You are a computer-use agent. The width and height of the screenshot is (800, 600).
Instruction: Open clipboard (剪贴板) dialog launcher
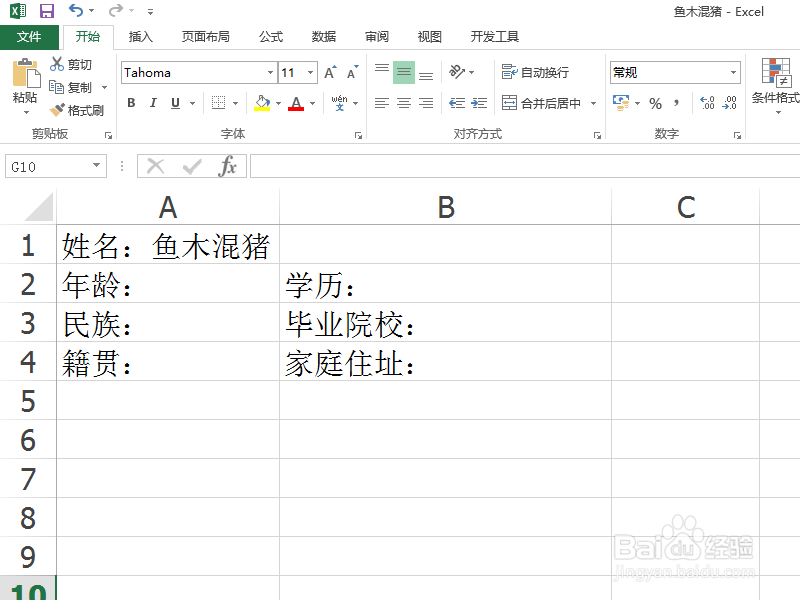108,135
